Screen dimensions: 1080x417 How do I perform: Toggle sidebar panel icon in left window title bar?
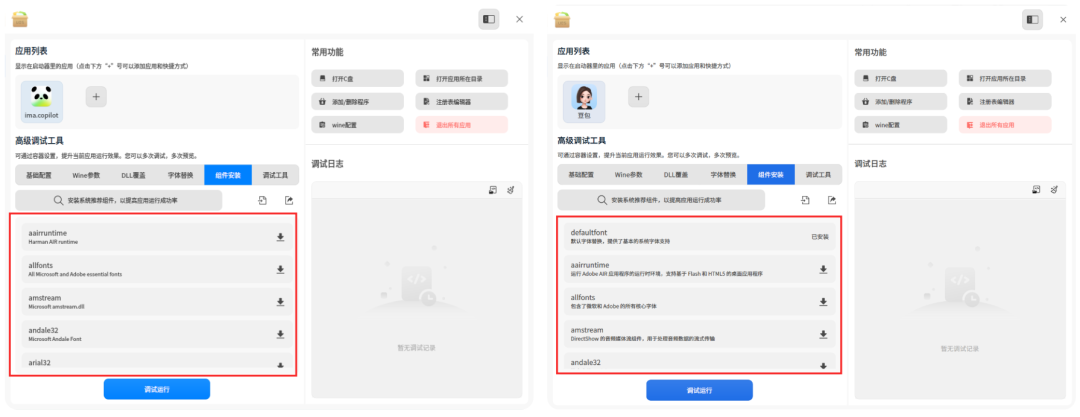[x=488, y=19]
